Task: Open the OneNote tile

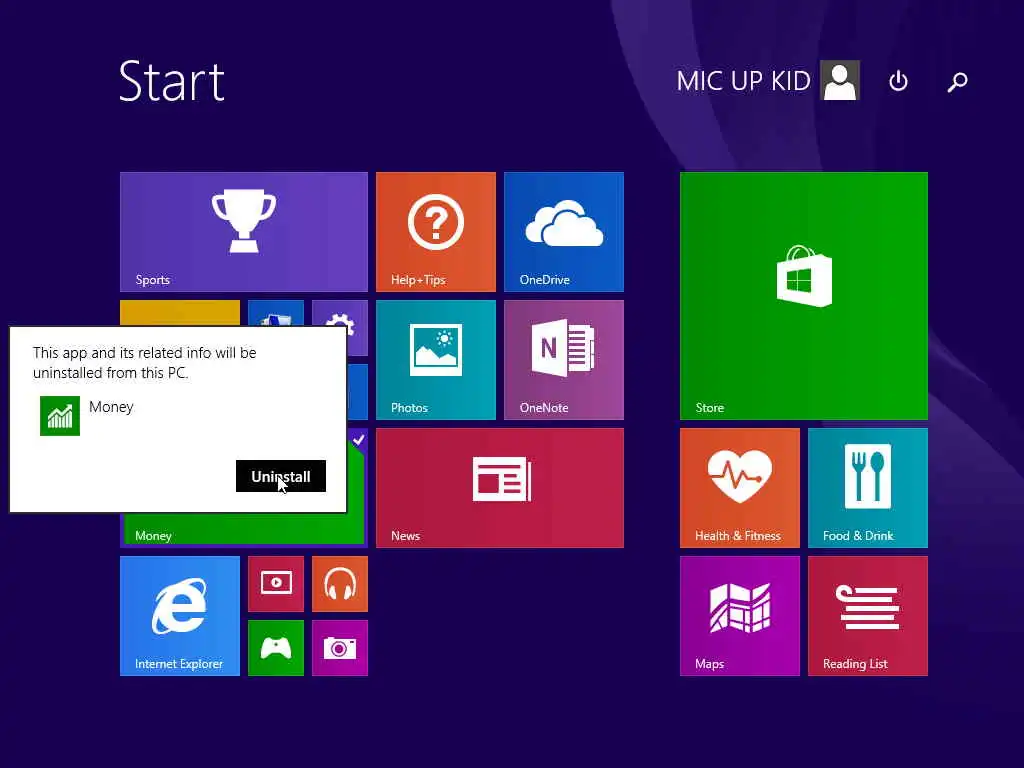Action: click(x=564, y=360)
